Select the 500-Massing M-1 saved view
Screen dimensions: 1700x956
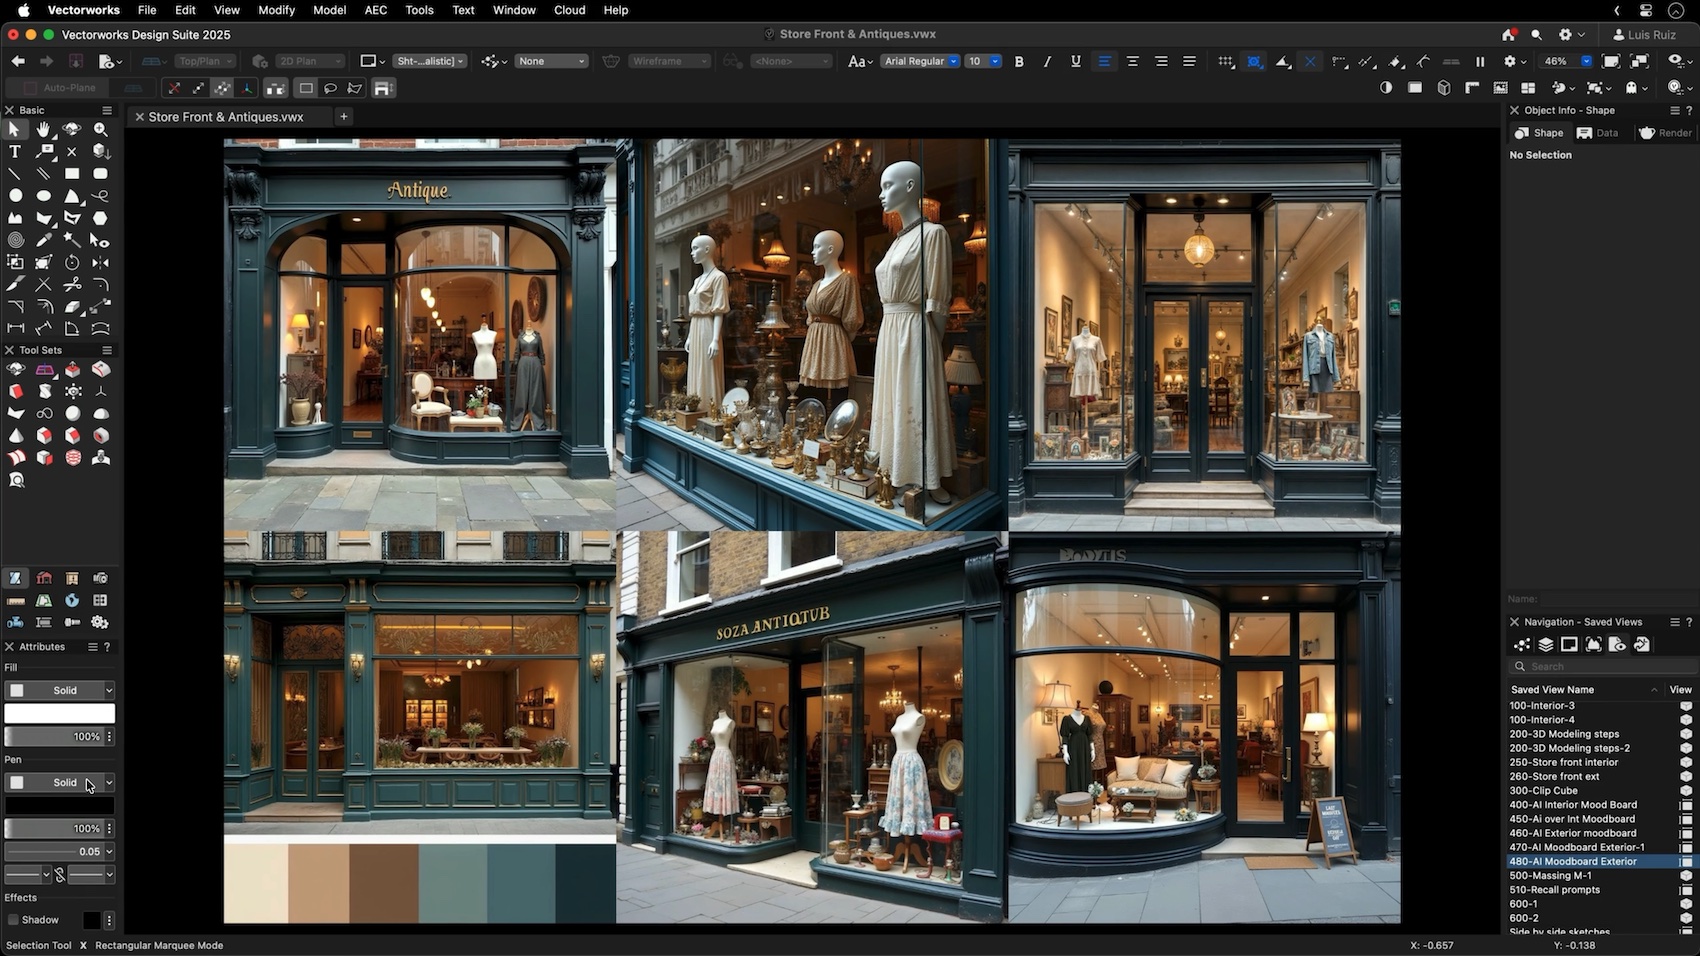1550,876
